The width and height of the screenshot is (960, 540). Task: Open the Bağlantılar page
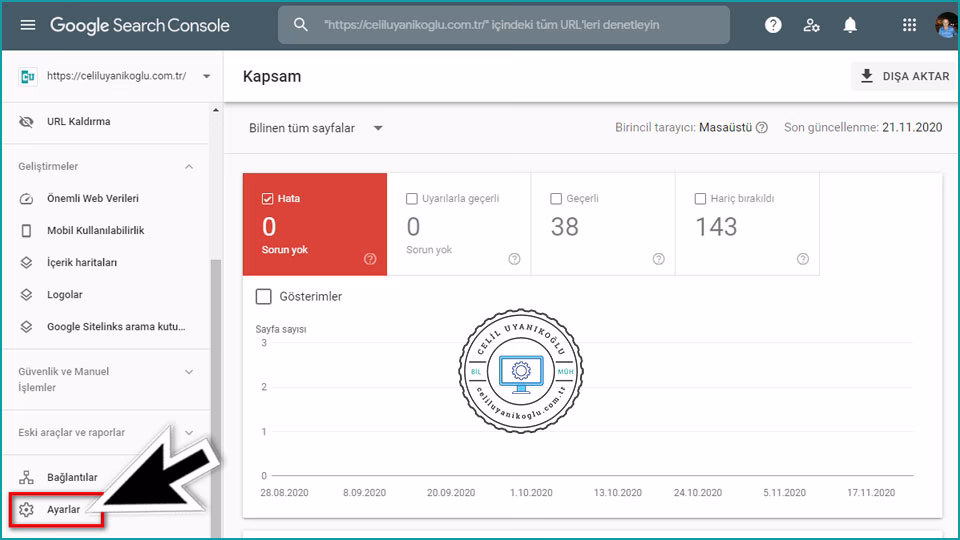[x=72, y=478]
